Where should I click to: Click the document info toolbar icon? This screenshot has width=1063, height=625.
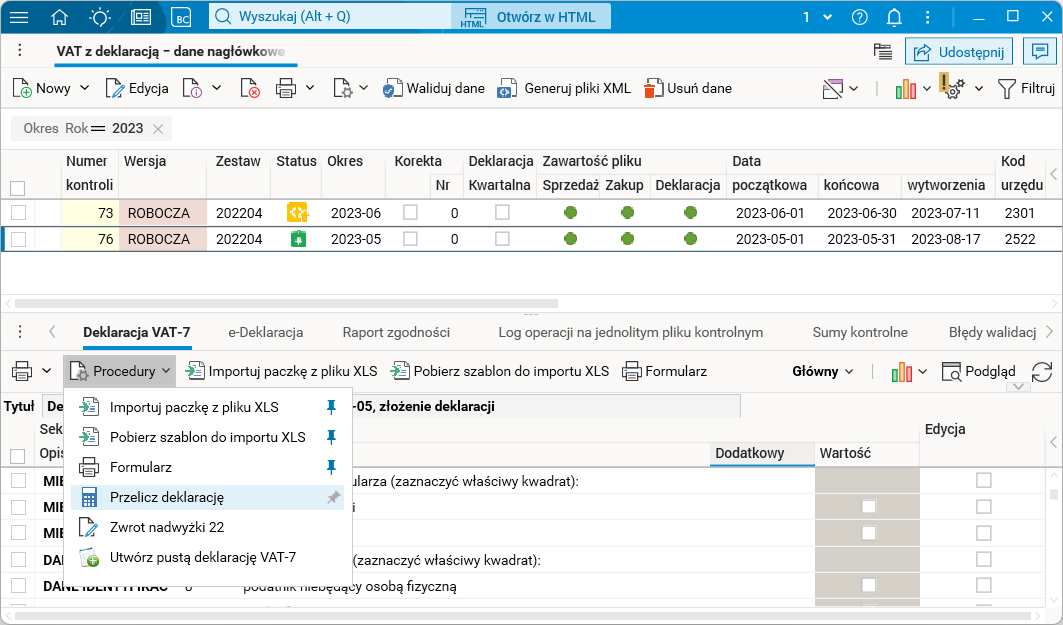[193, 88]
